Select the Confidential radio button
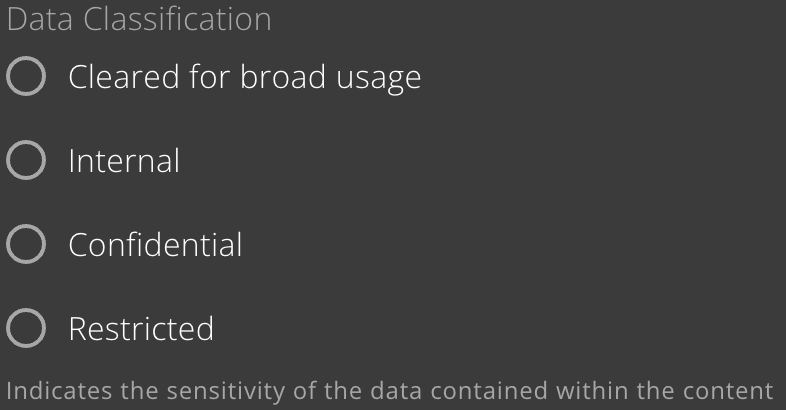786x410 pixels. pos(26,244)
